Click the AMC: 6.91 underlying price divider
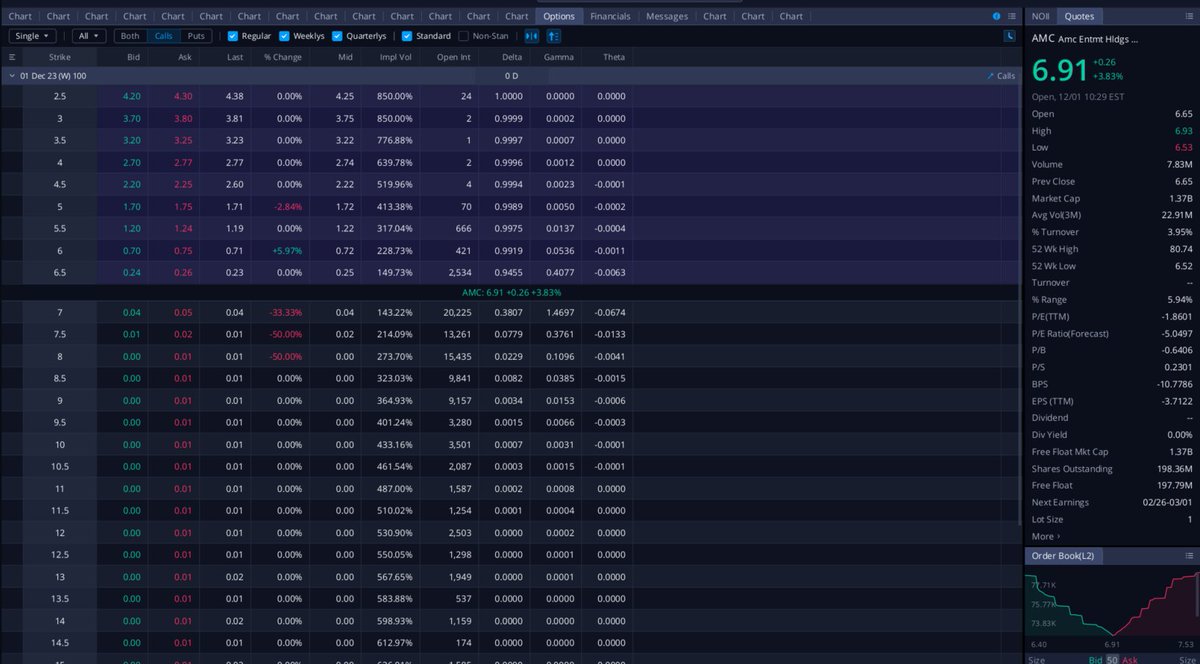 pos(512,292)
